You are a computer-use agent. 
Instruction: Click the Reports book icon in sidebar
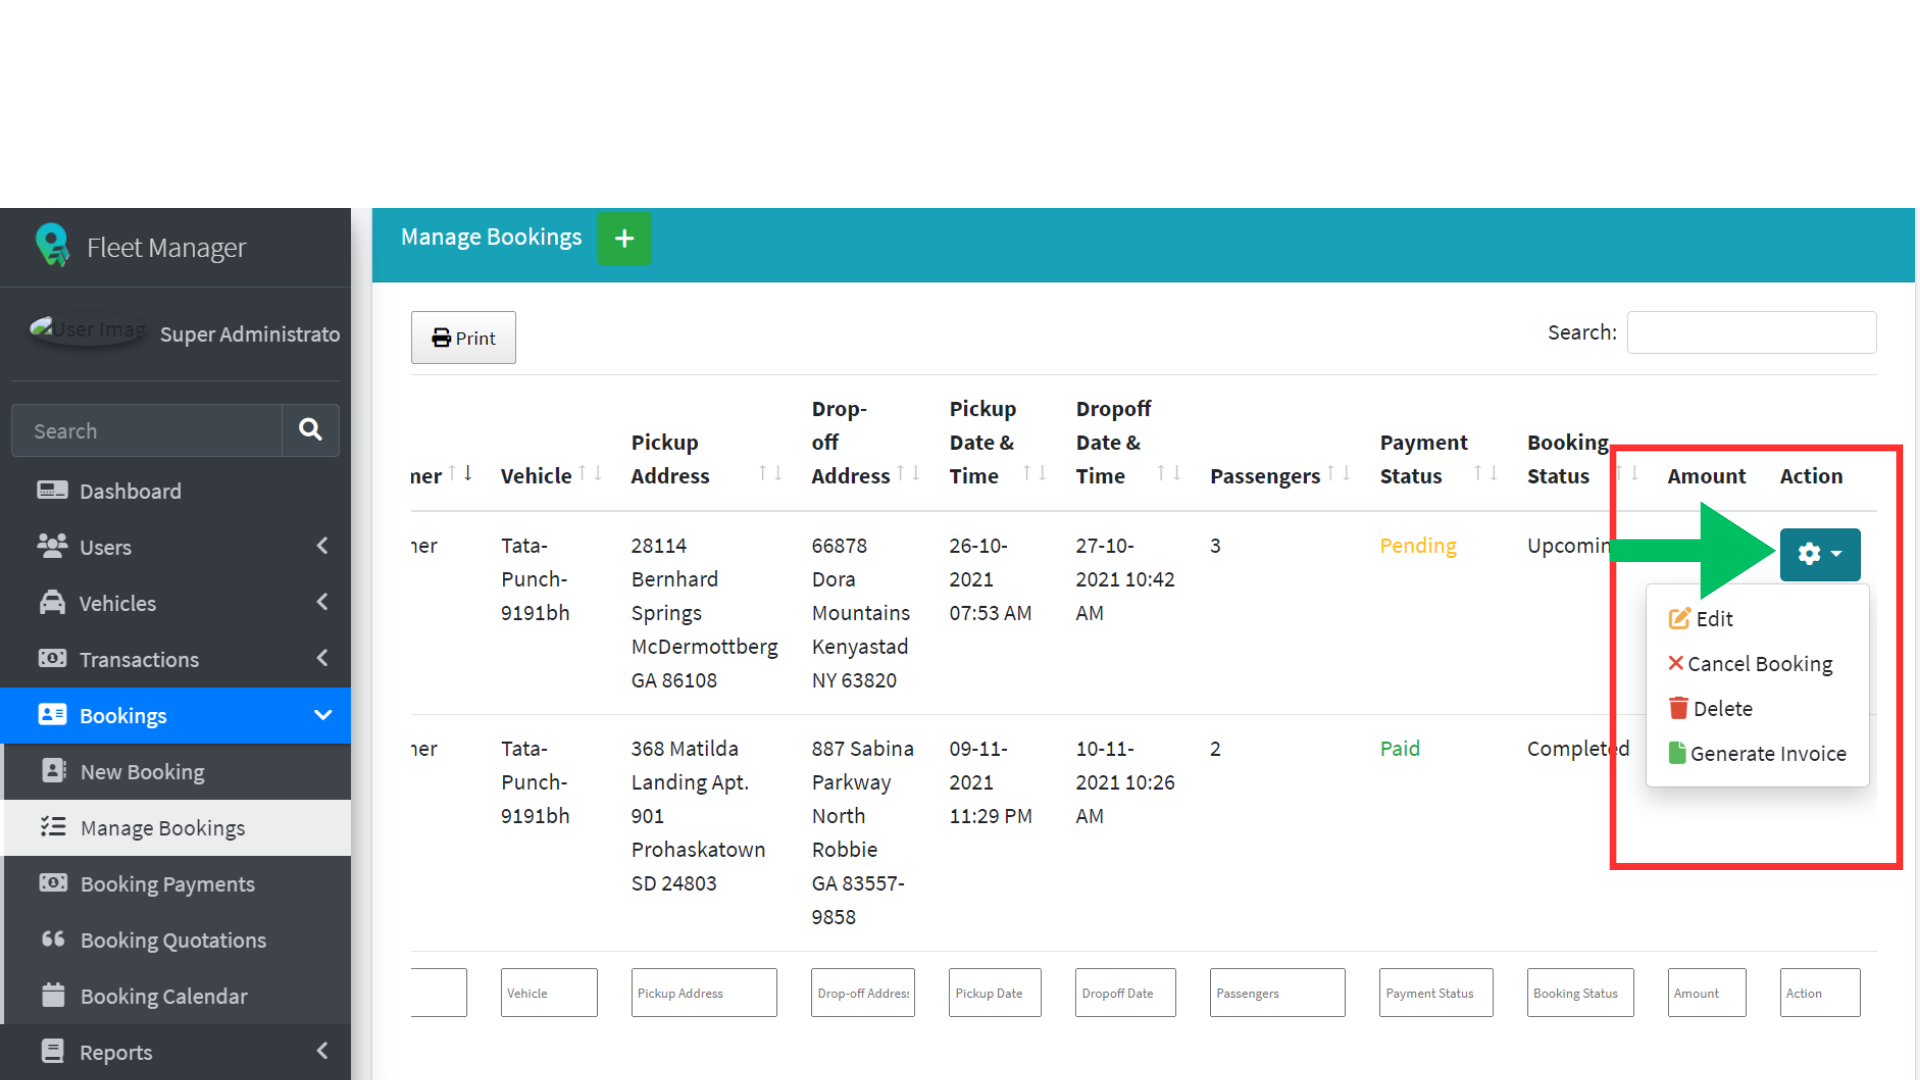52,1051
